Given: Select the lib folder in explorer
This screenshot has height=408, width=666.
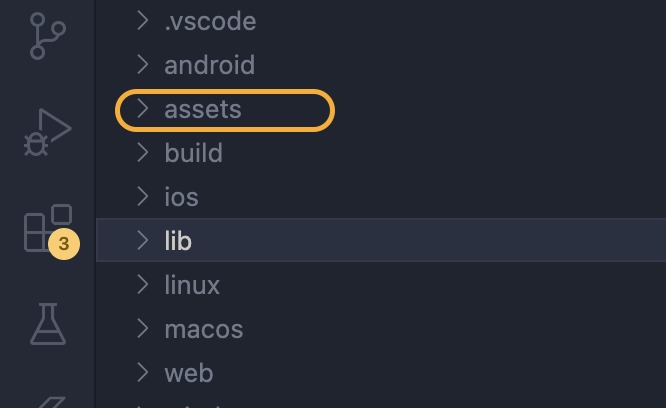Looking at the screenshot, I should [381, 240].
